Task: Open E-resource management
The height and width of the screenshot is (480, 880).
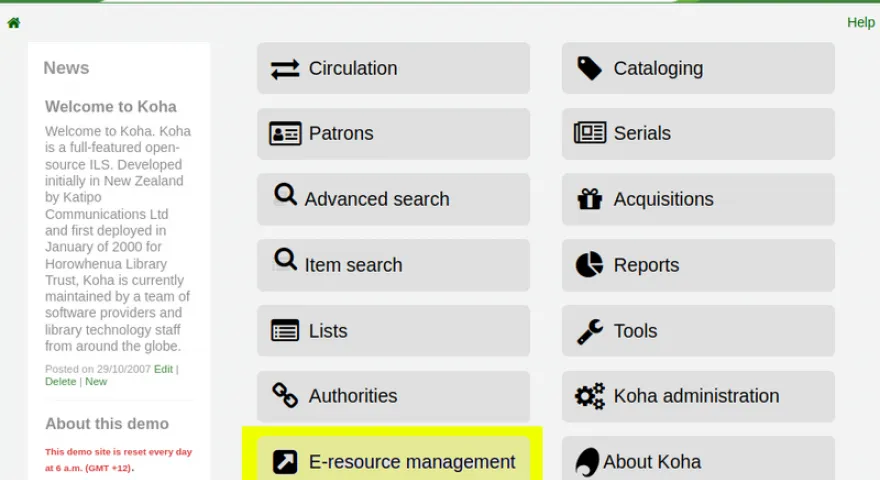Action: pyautogui.click(x=393, y=459)
